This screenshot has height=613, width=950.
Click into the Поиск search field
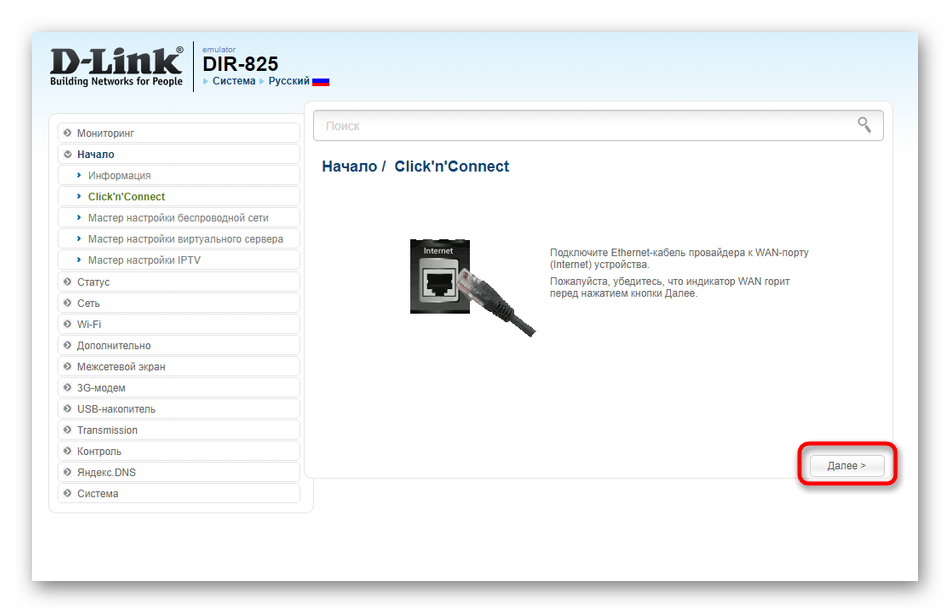[x=580, y=126]
